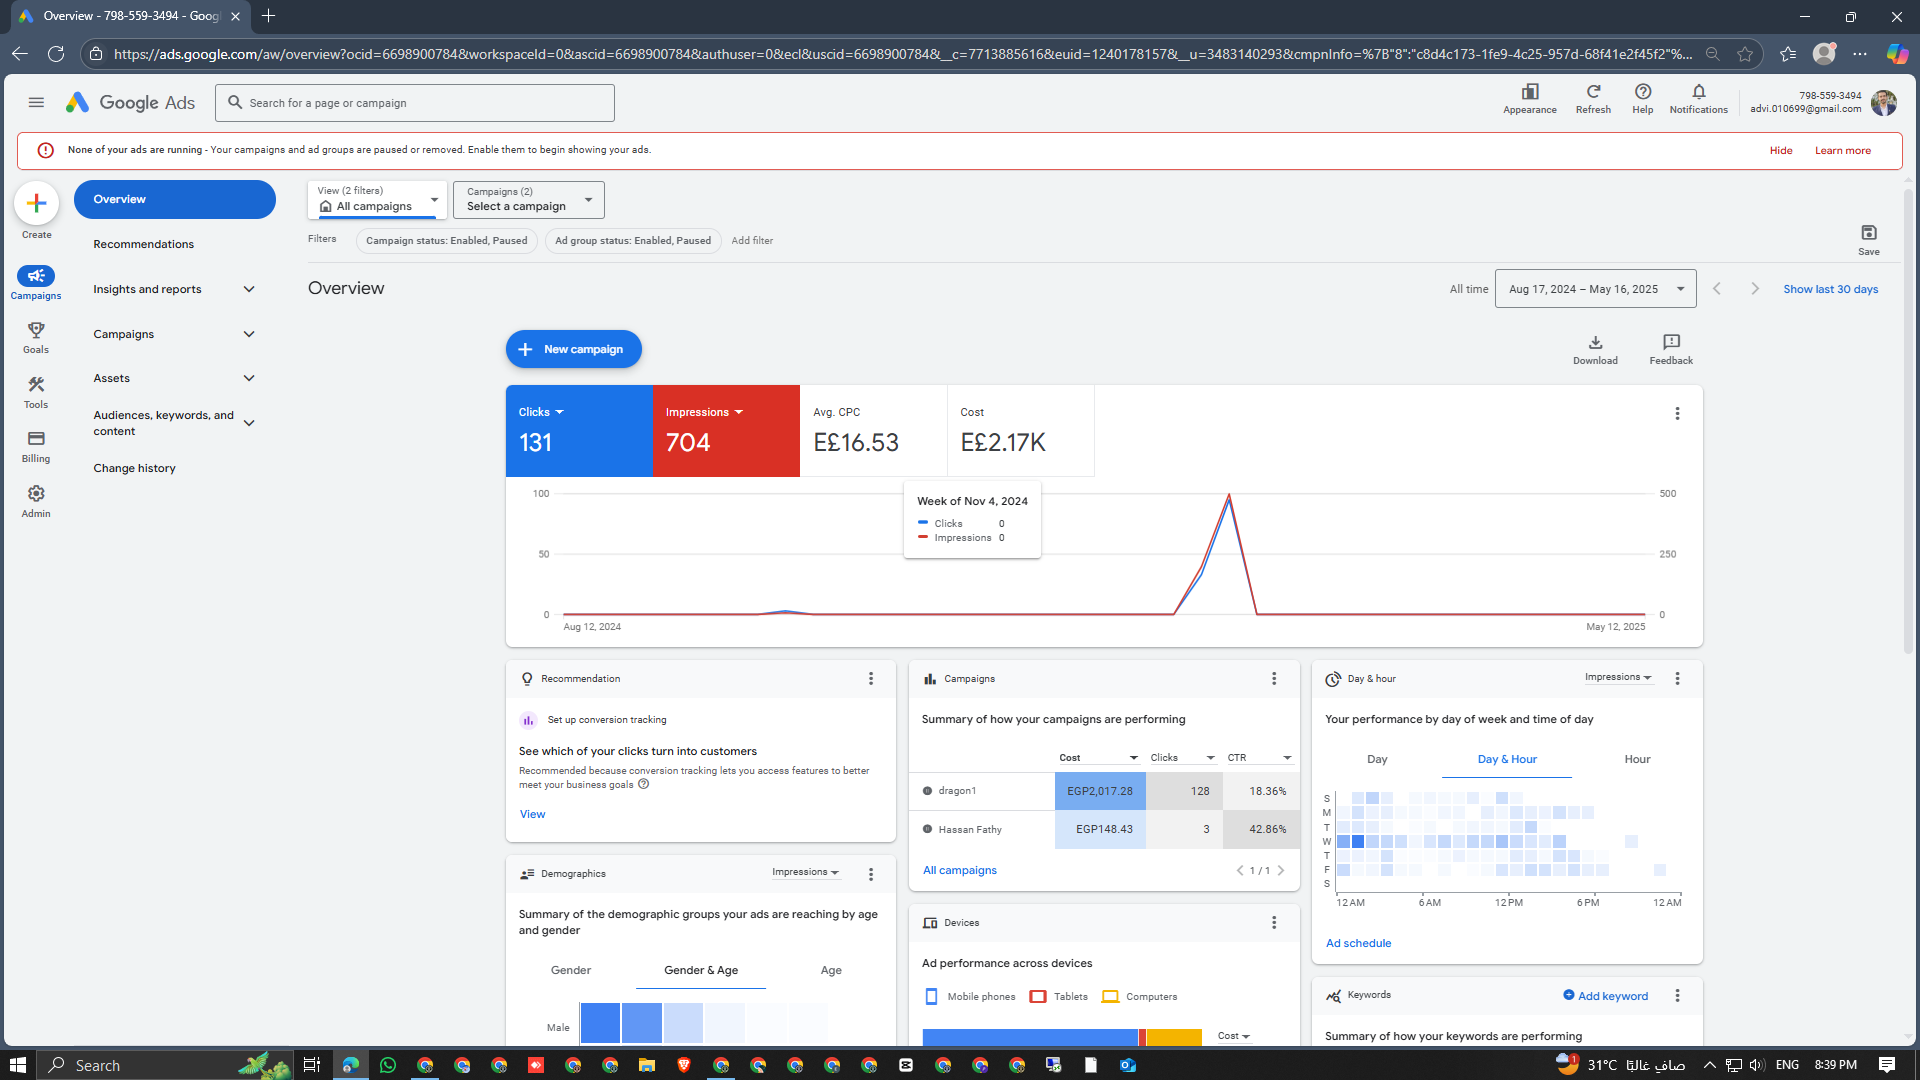Open Campaigns card more options
1920x1080 pixels.
point(1274,678)
